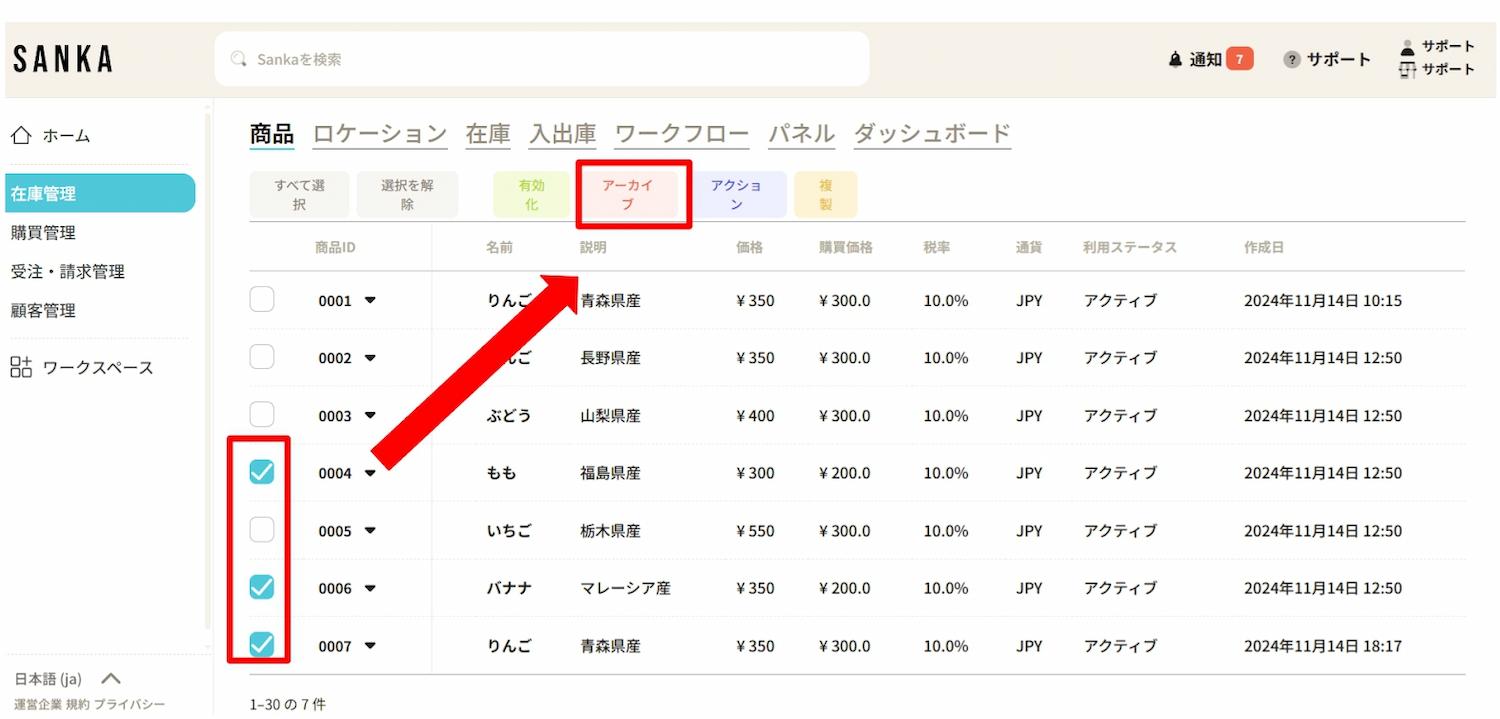The height and width of the screenshot is (719, 1500).
Task: Expand dropdown arrow for product 0003
Action: 370,415
